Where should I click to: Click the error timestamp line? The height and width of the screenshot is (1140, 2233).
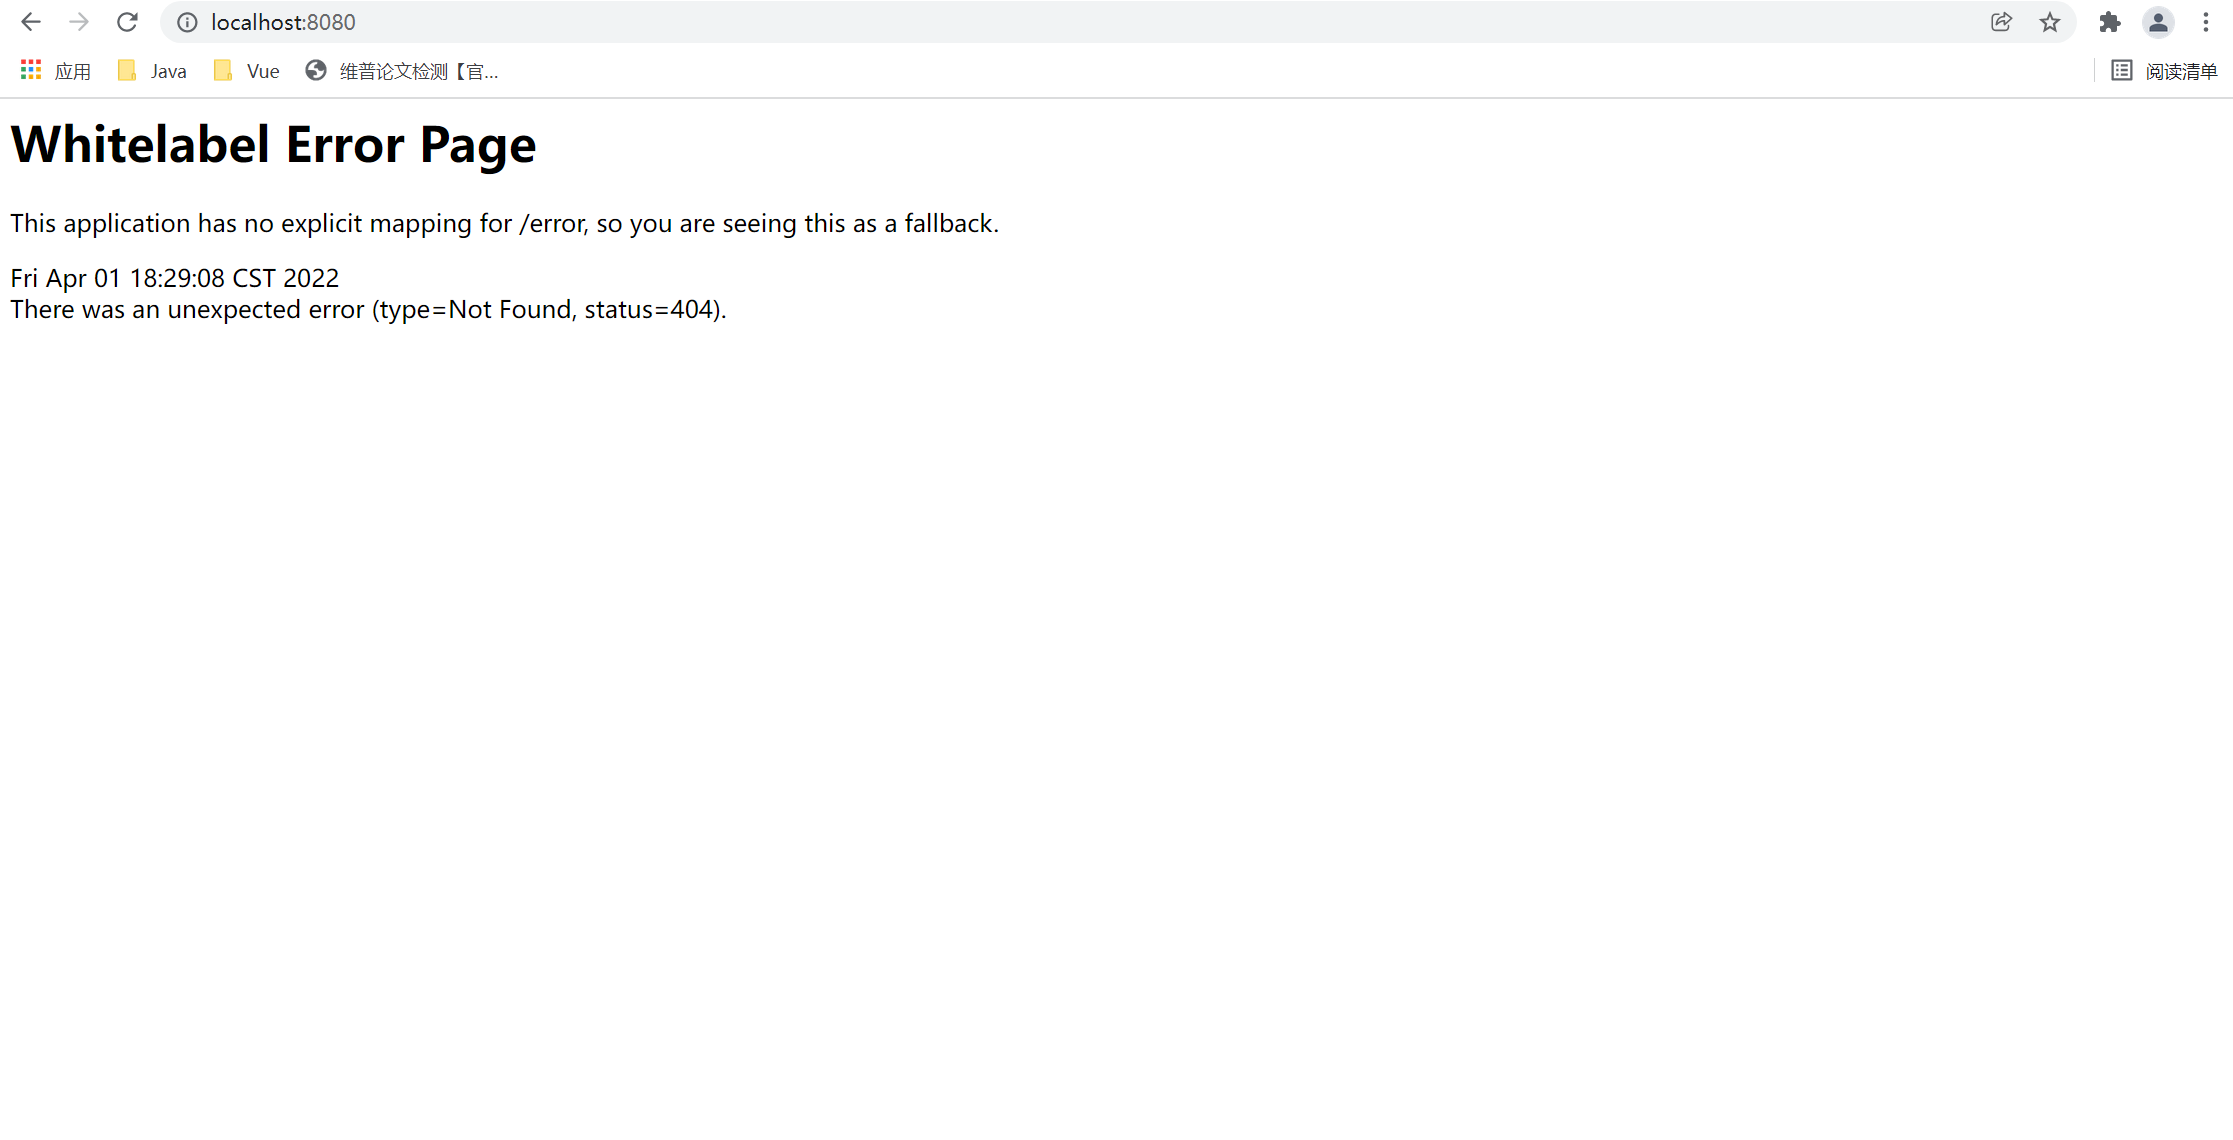[175, 278]
